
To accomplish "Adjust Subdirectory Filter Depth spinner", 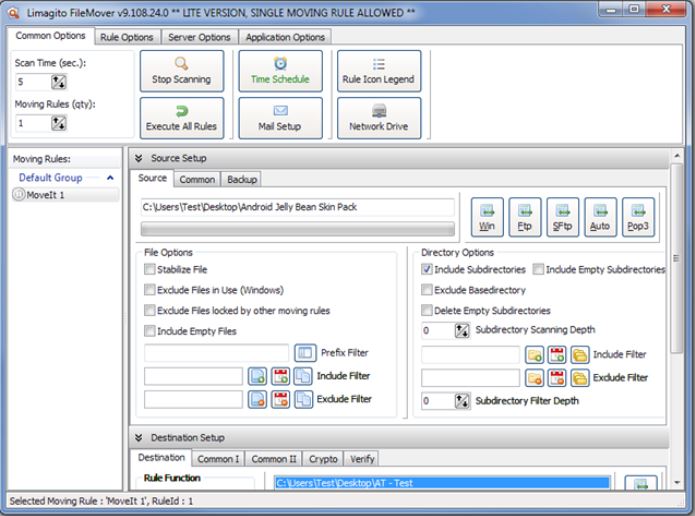I will (462, 401).
